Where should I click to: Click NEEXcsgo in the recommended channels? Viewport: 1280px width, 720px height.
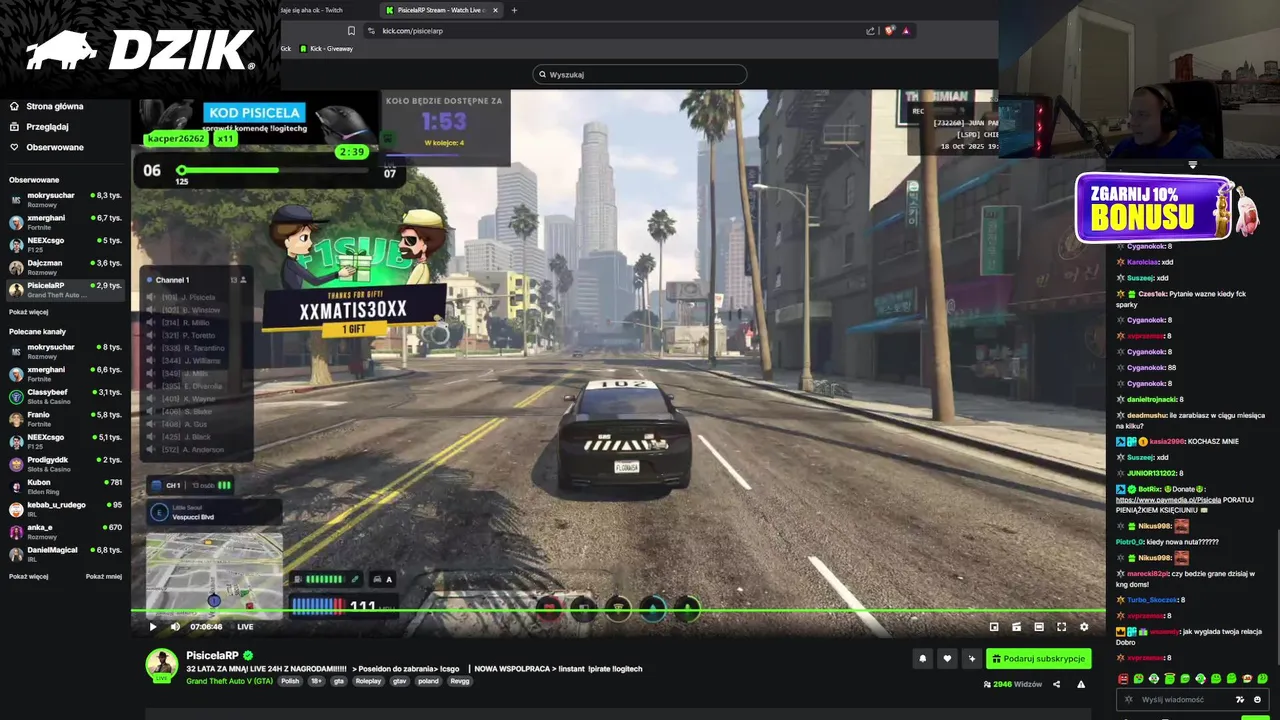pos(66,441)
